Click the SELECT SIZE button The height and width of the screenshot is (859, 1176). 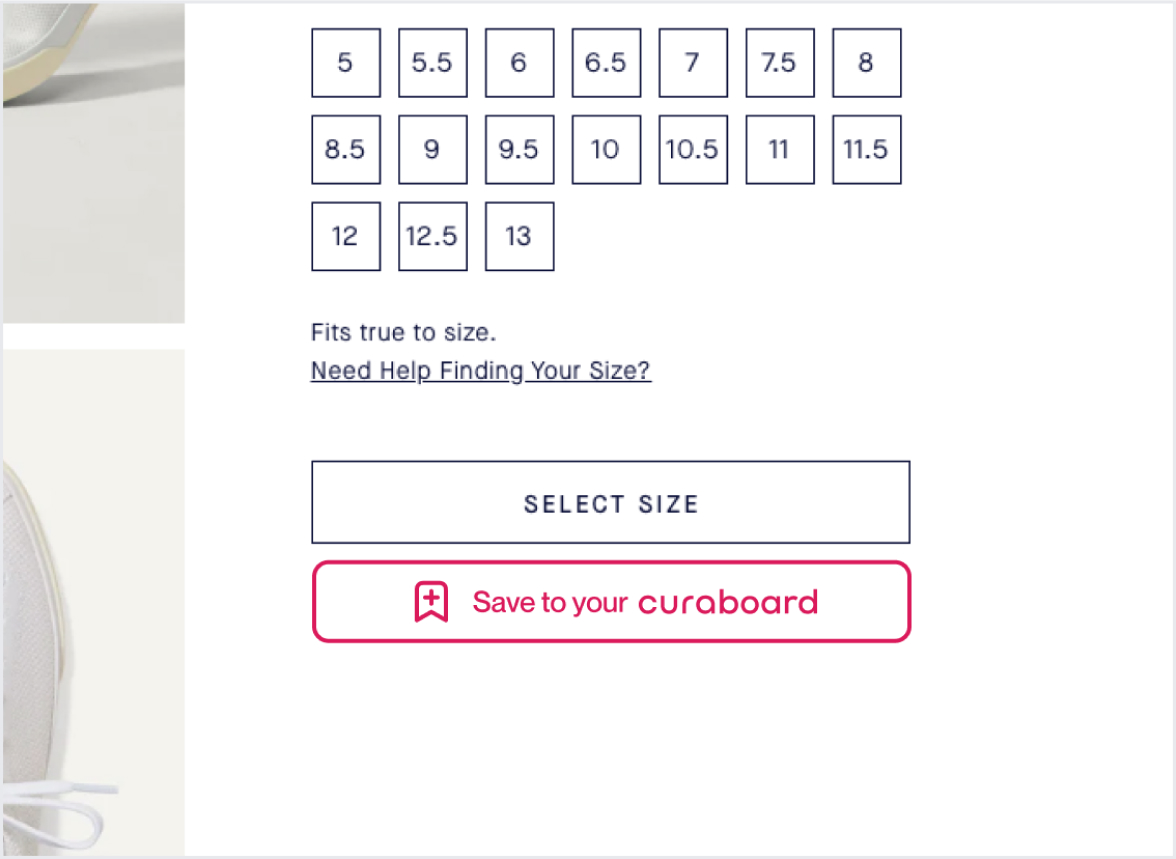click(610, 503)
